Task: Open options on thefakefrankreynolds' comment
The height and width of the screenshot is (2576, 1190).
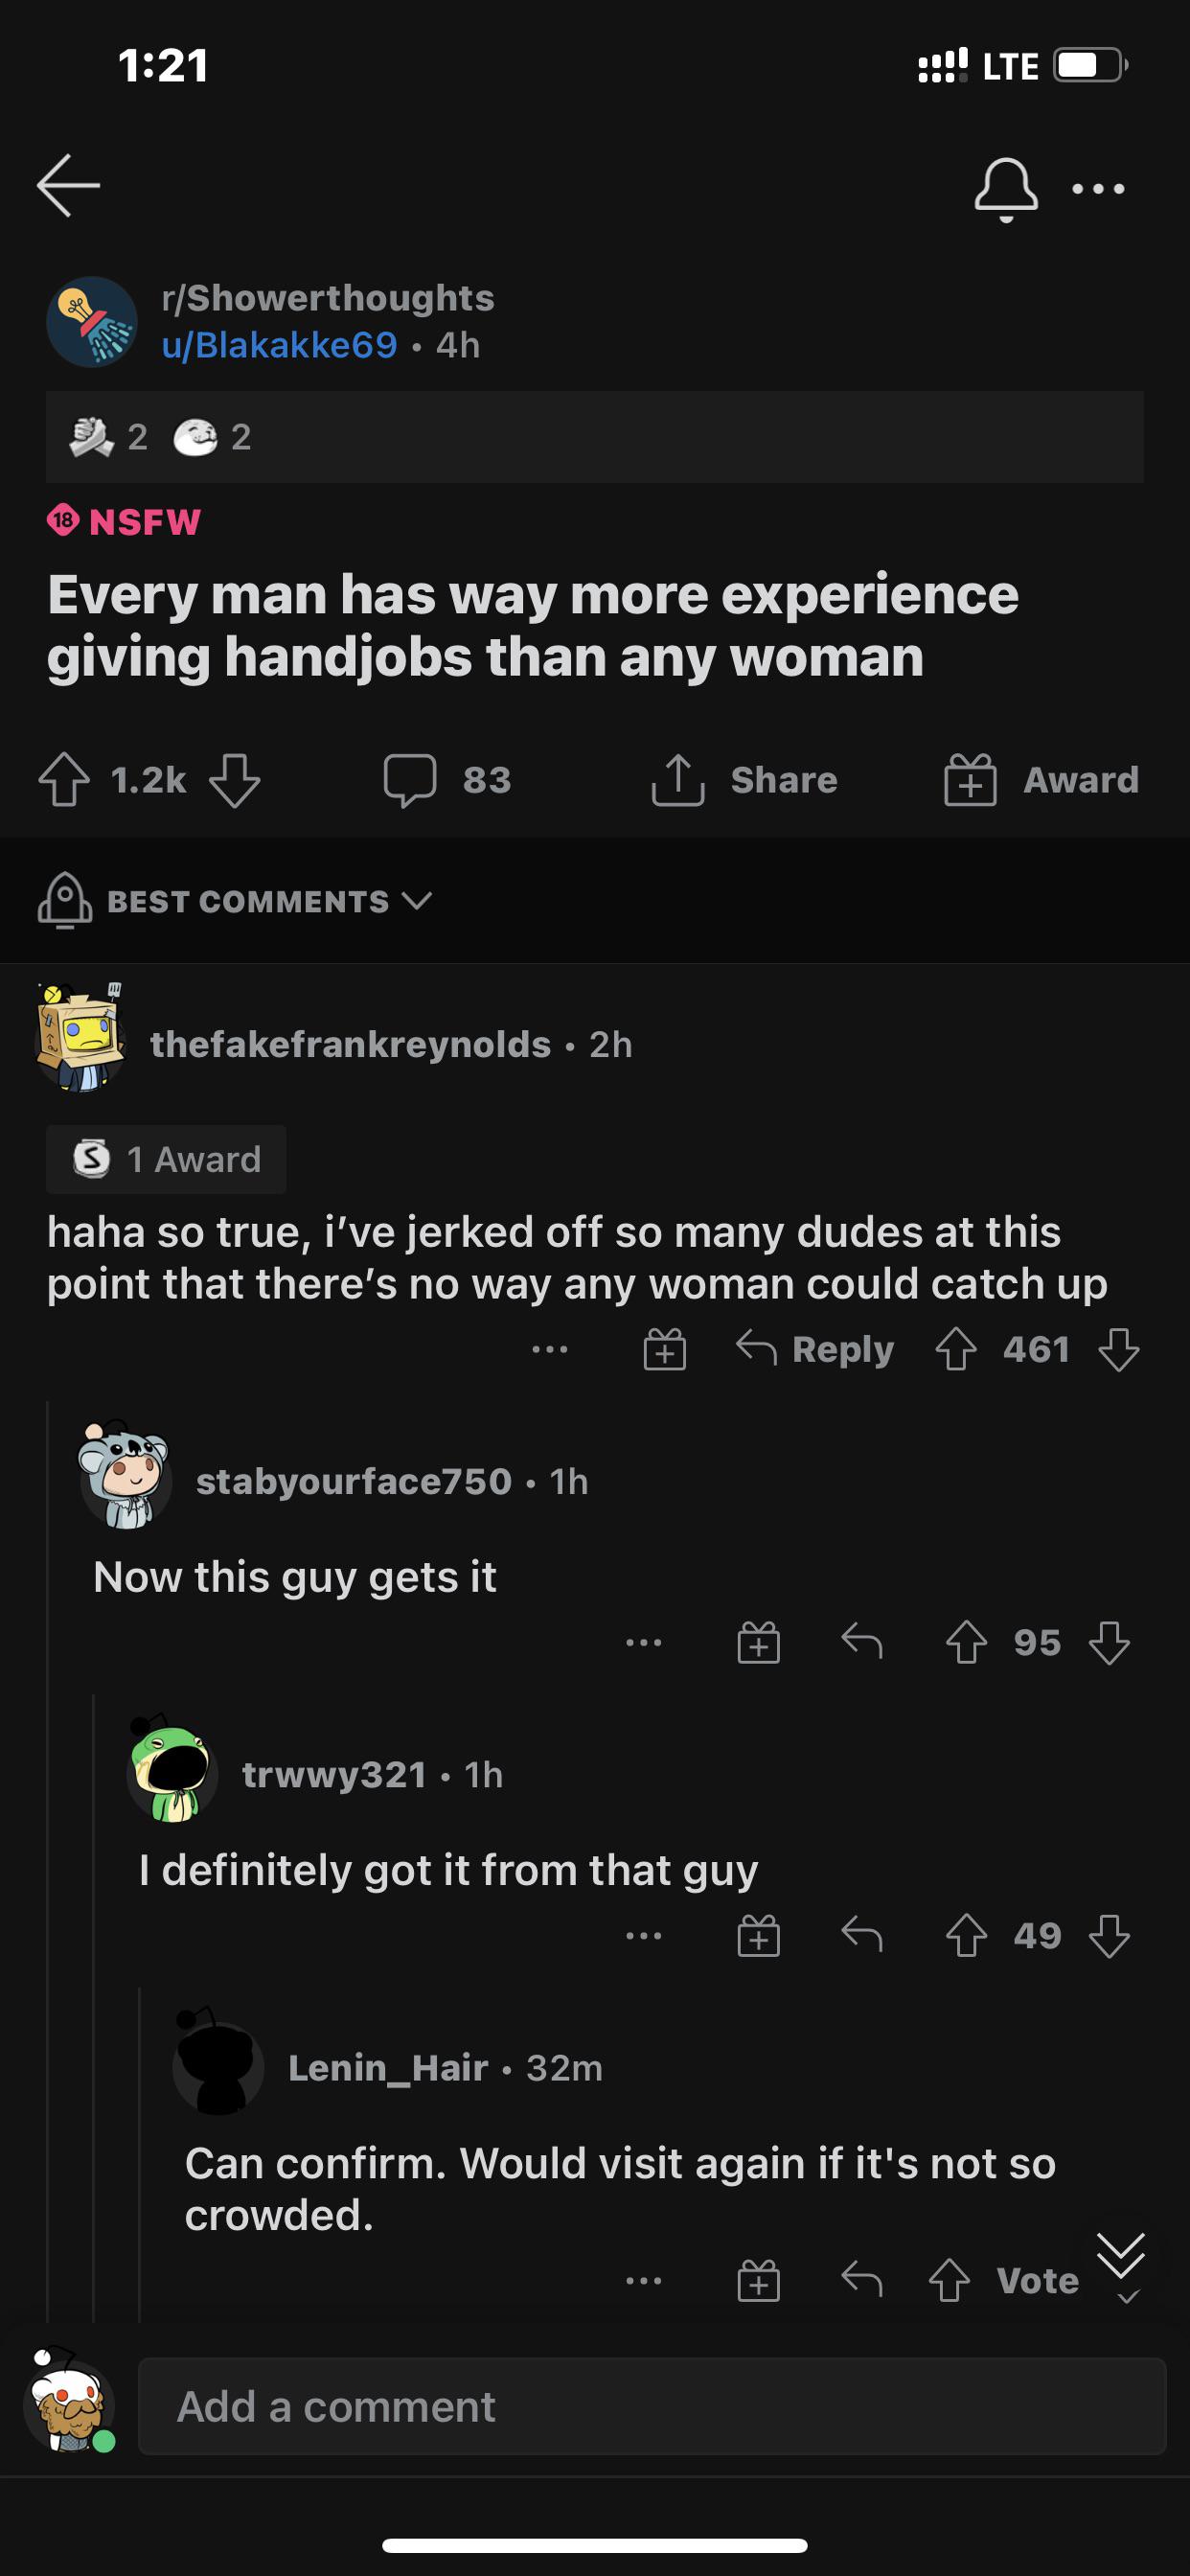Action: pos(551,1352)
